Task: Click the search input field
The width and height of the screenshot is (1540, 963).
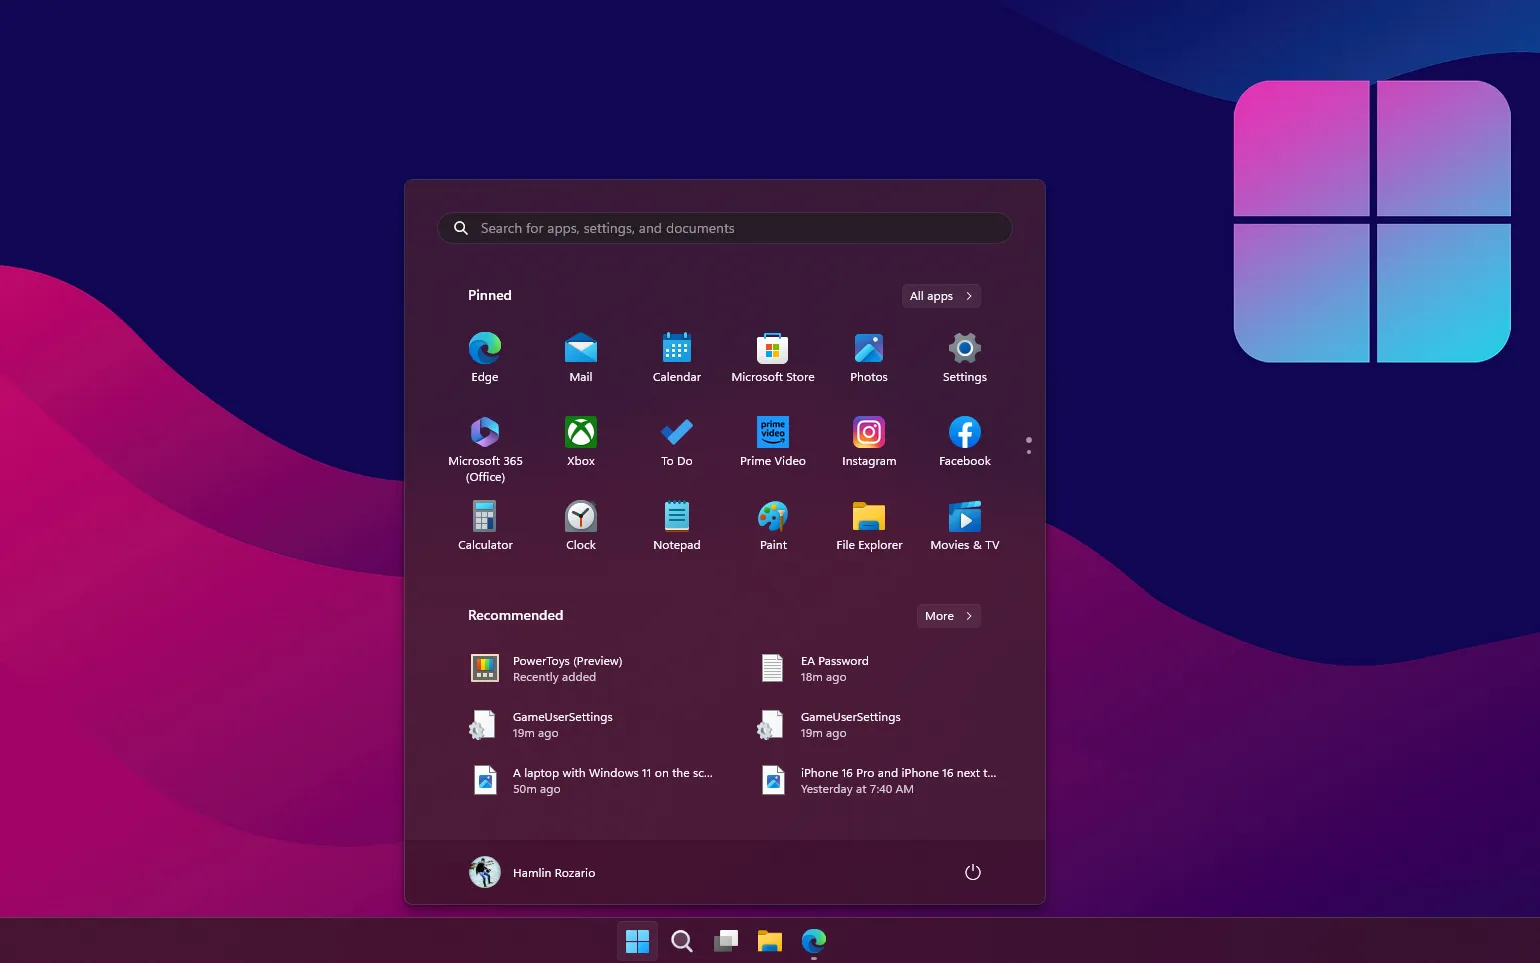Action: click(x=724, y=228)
